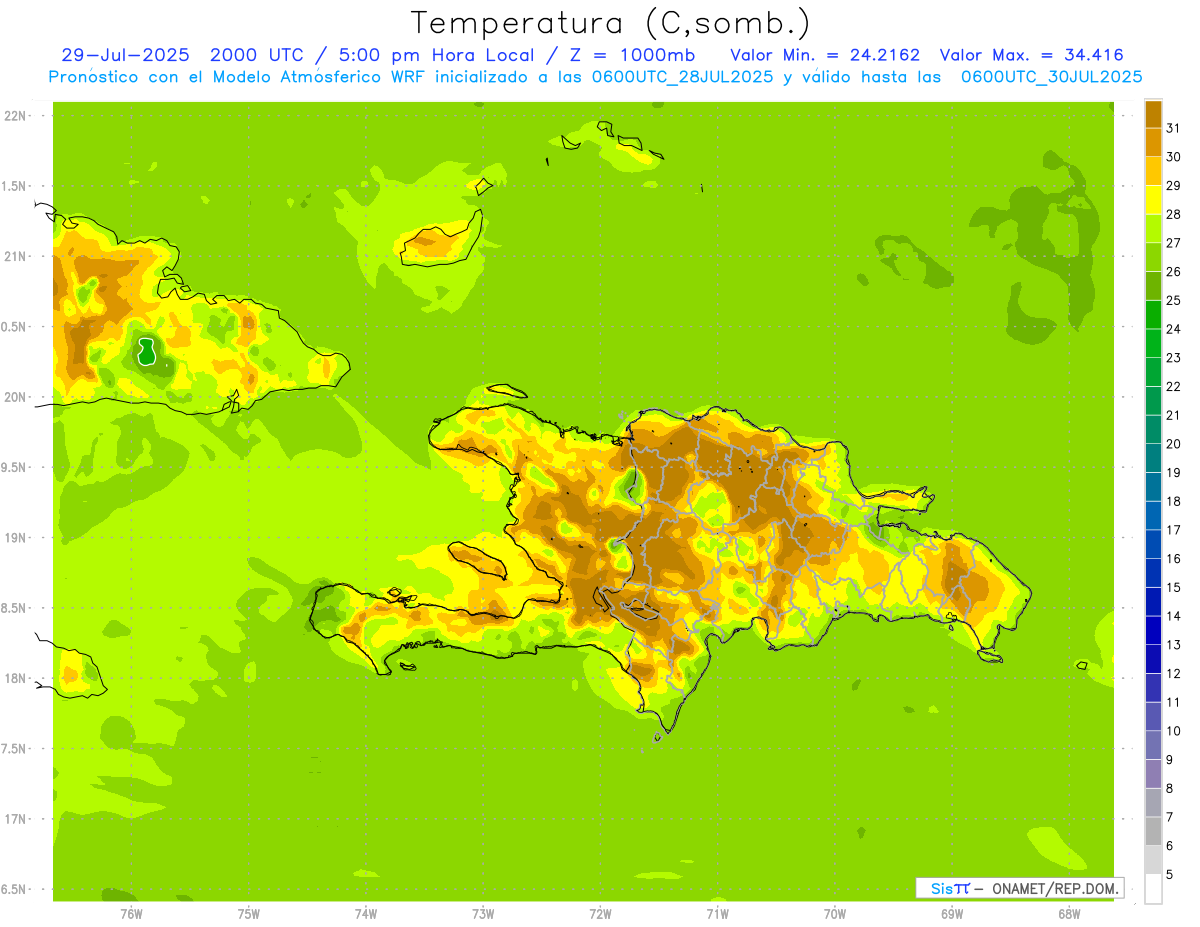Click the 'Z = 1000mb' level text
This screenshot has height=927, width=1200.
click(632, 55)
